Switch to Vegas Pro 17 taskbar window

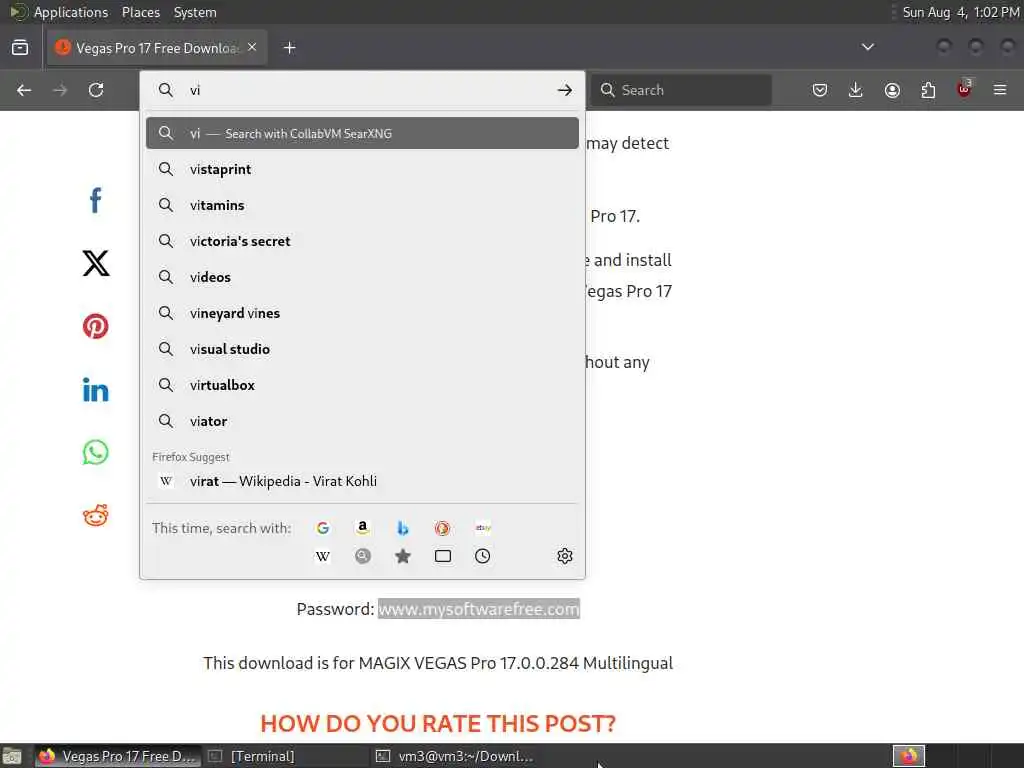(118, 756)
